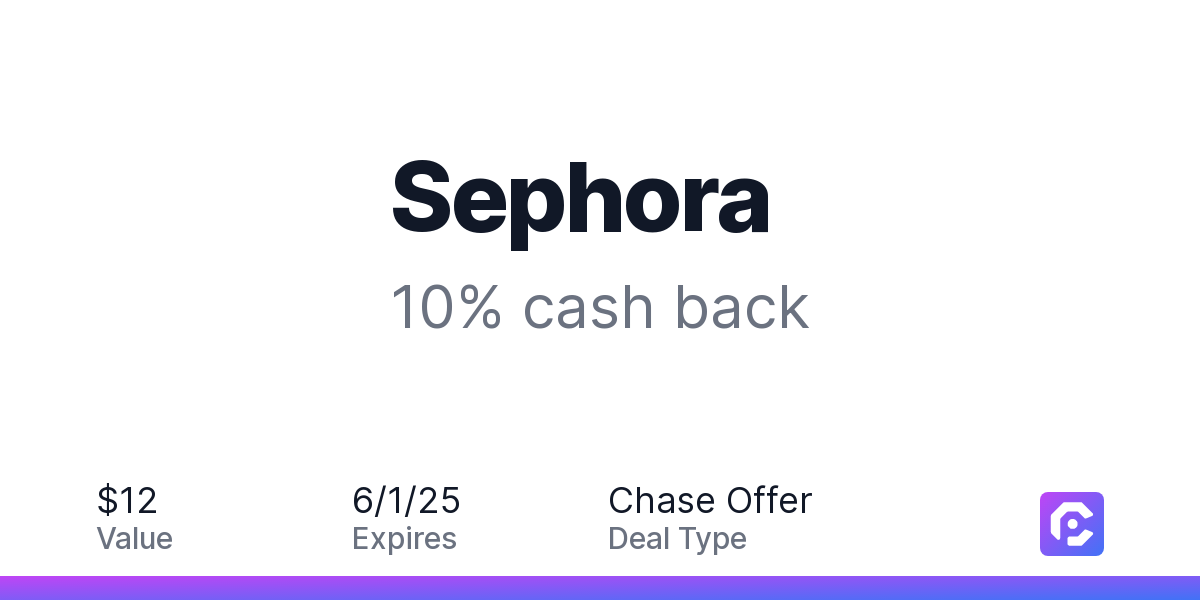Viewport: 1200px width, 600px height.
Task: Click the Deal Type label
Action: (677, 539)
